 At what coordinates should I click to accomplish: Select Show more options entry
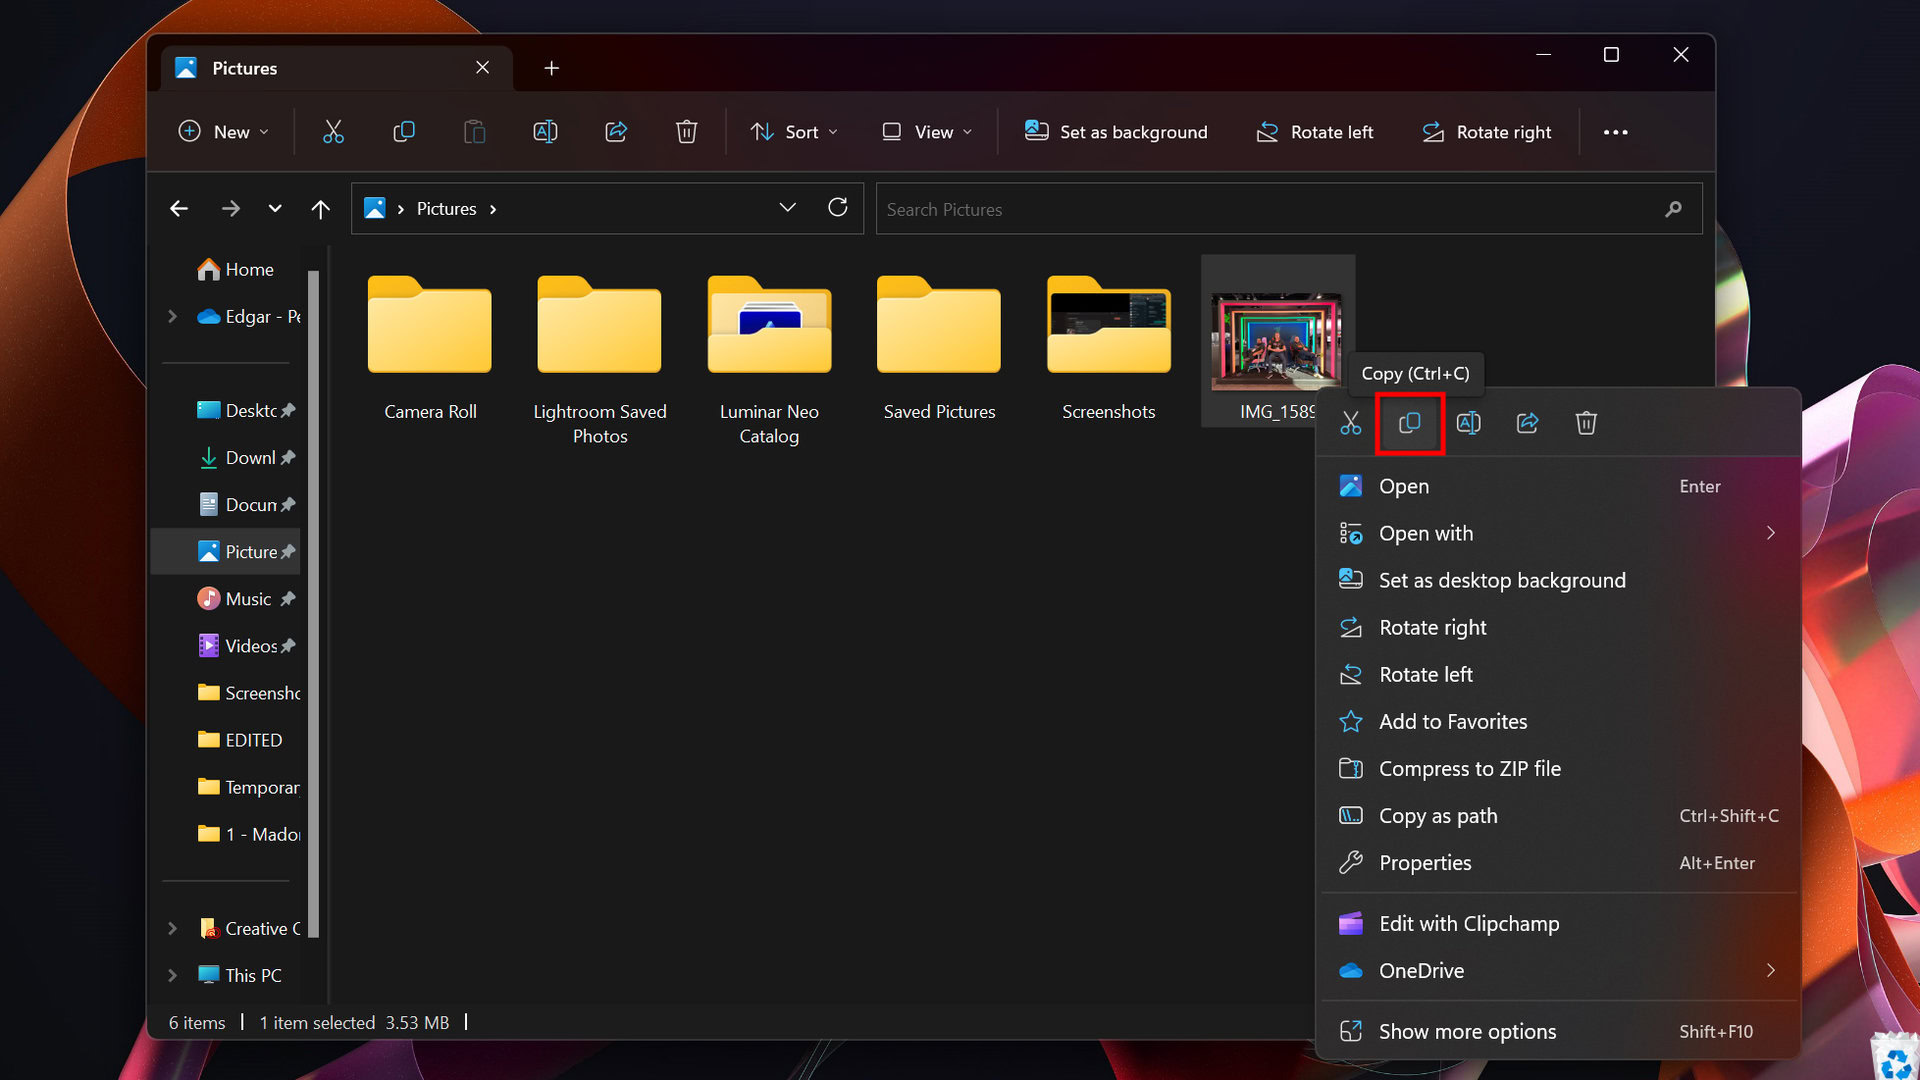coord(1467,1031)
